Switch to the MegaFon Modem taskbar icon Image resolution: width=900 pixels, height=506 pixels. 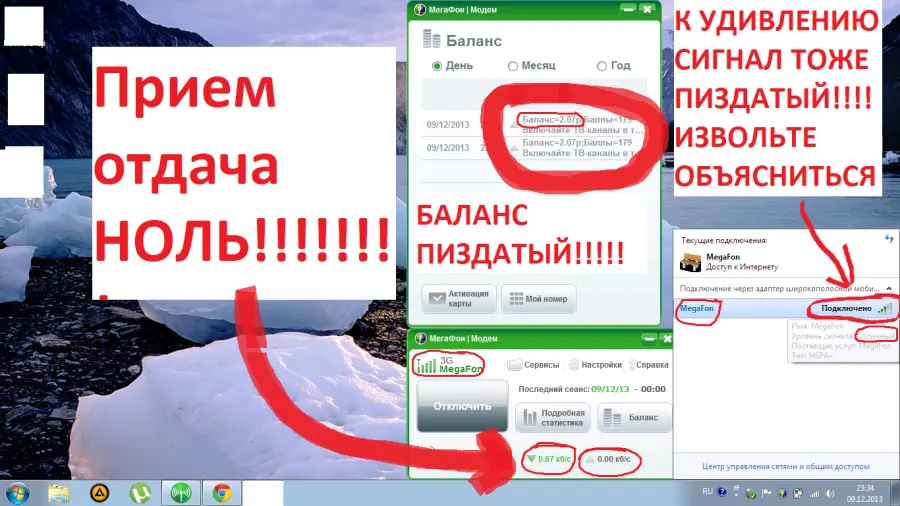pos(181,493)
